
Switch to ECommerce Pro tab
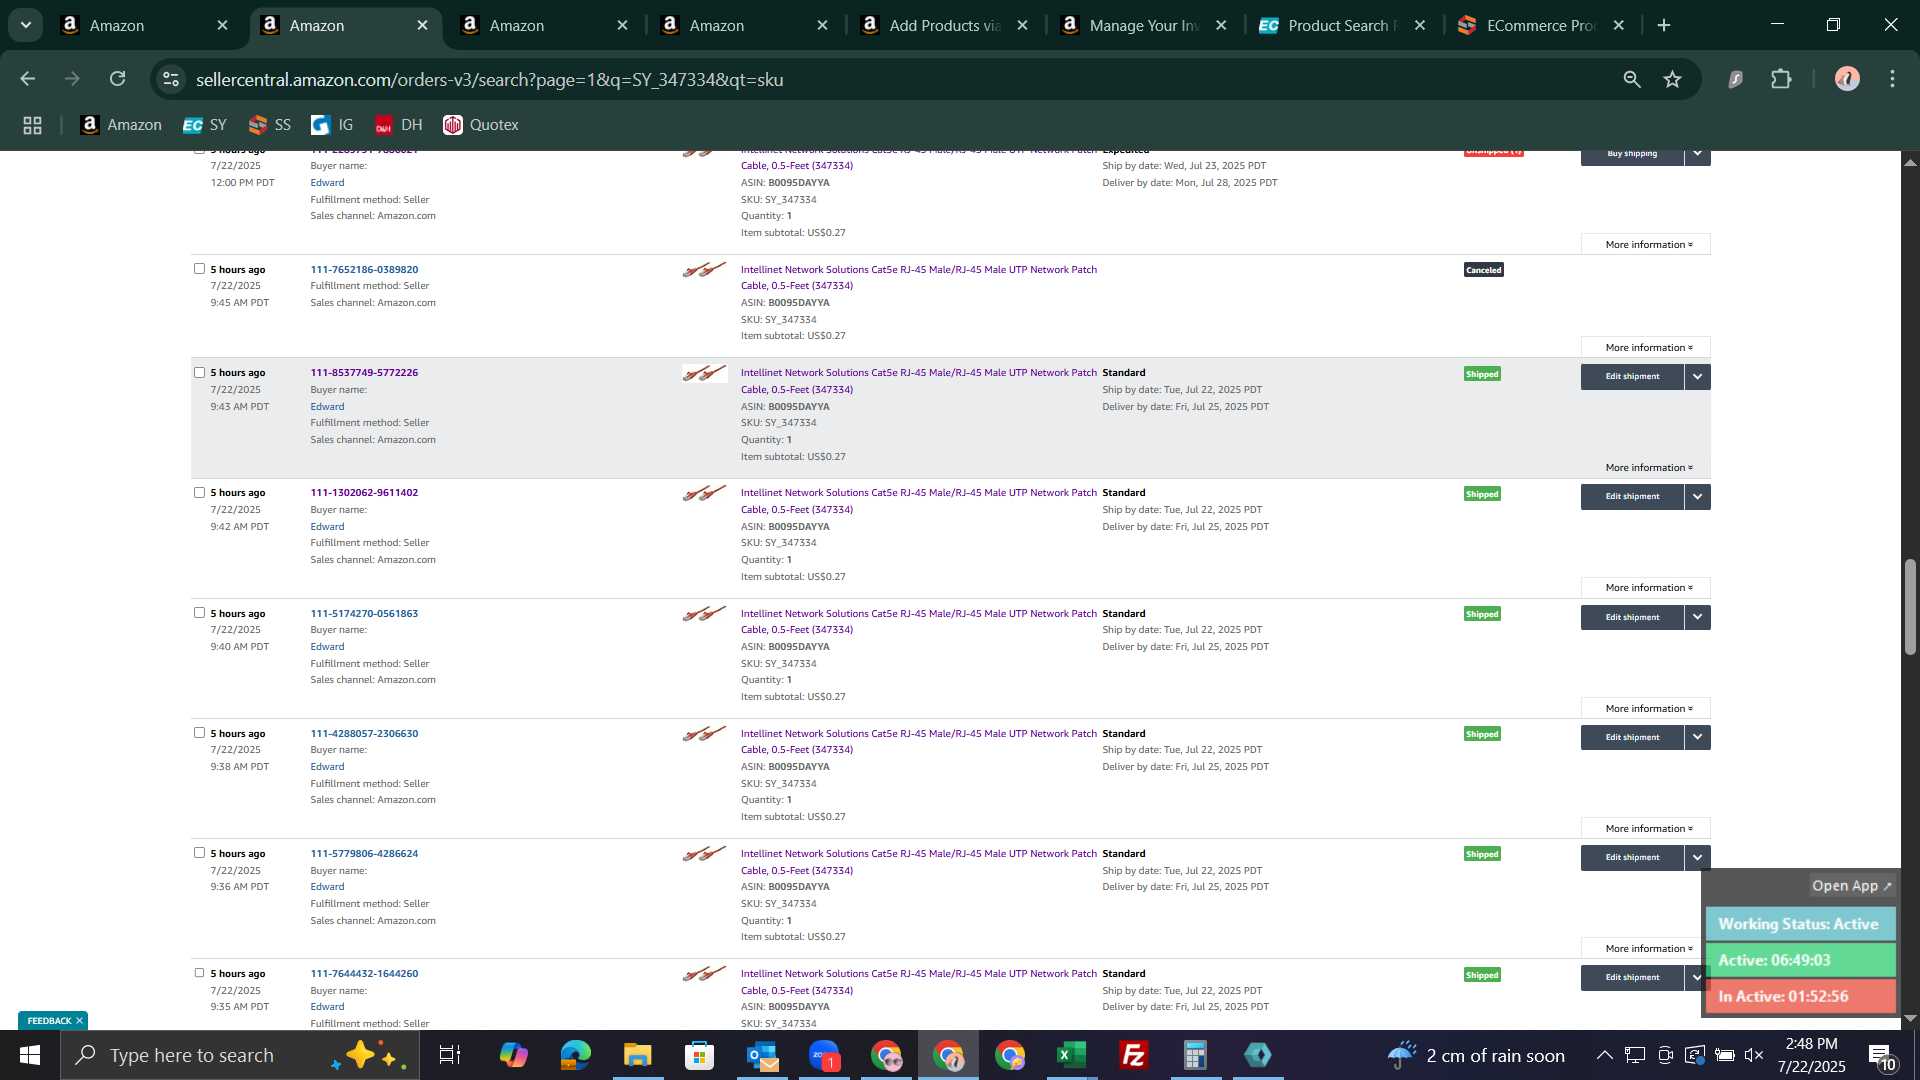pos(1540,25)
